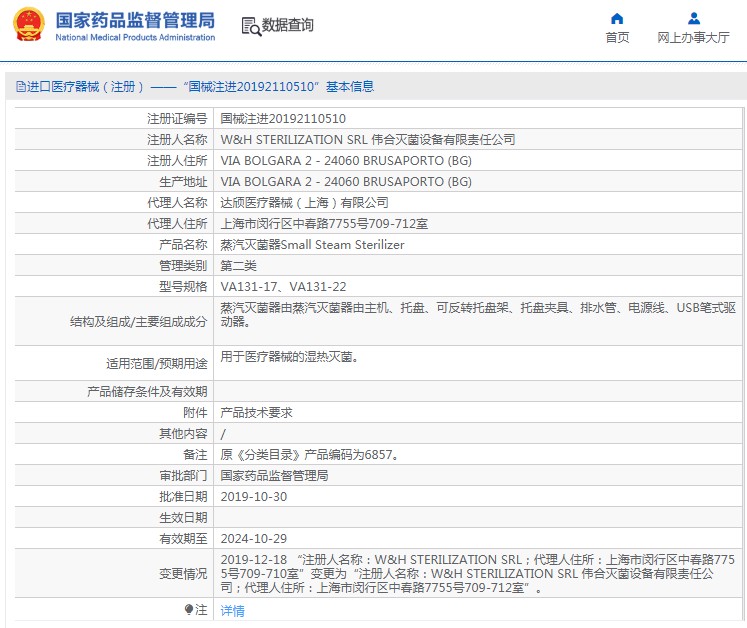This screenshot has height=628, width=747.
Task: Click the 首页 home icon
Action: (x=617, y=19)
